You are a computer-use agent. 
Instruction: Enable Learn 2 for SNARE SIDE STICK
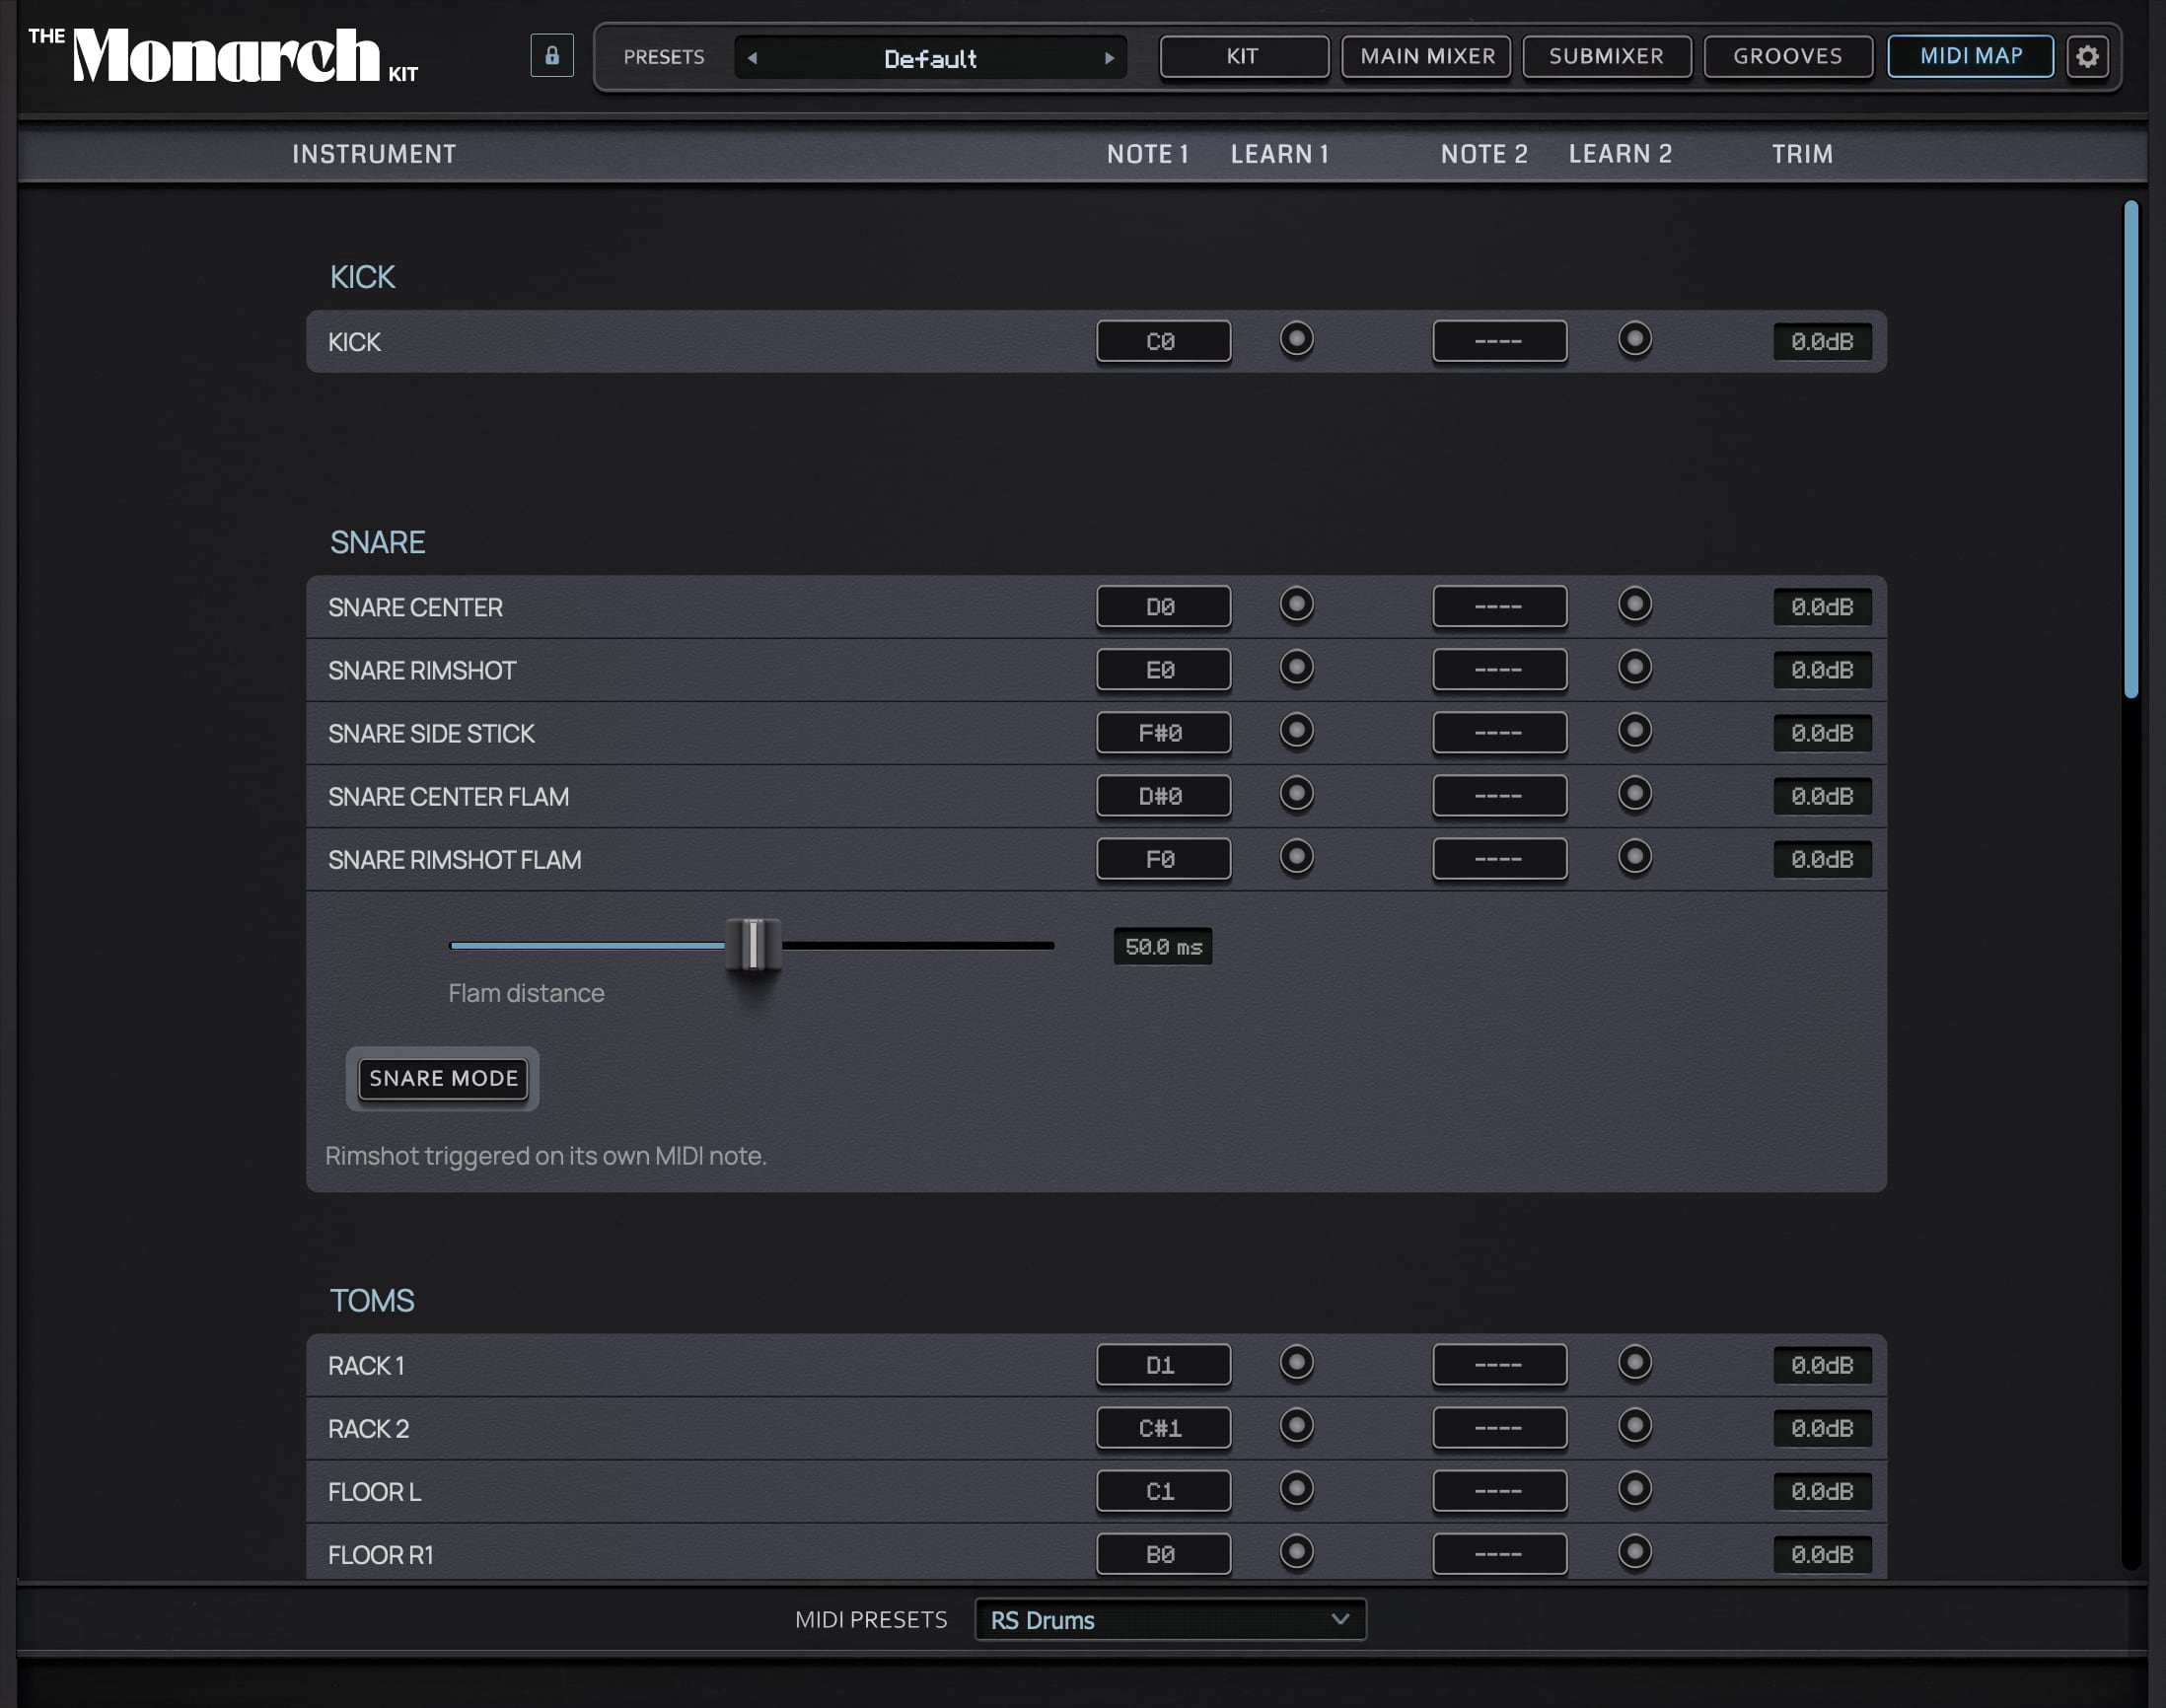click(x=1634, y=730)
